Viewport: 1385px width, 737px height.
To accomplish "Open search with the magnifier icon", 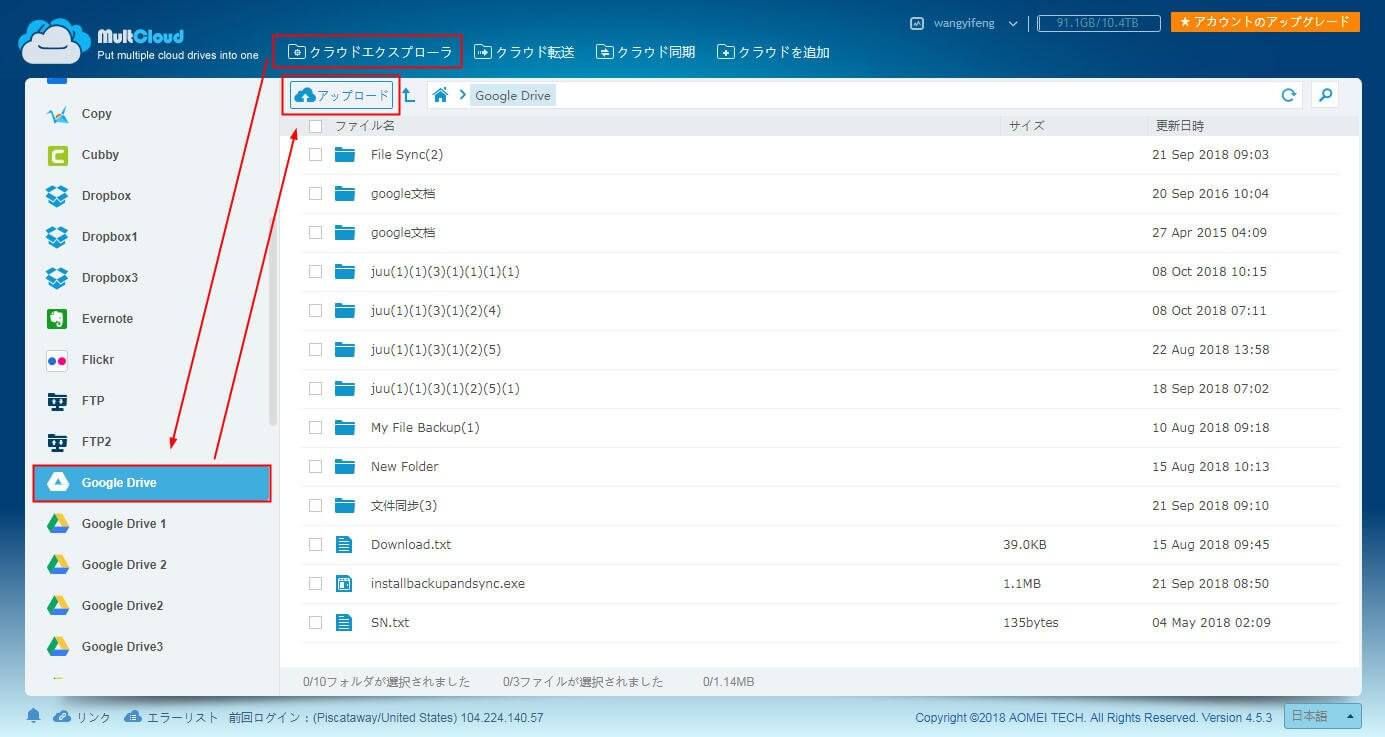I will click(1325, 95).
